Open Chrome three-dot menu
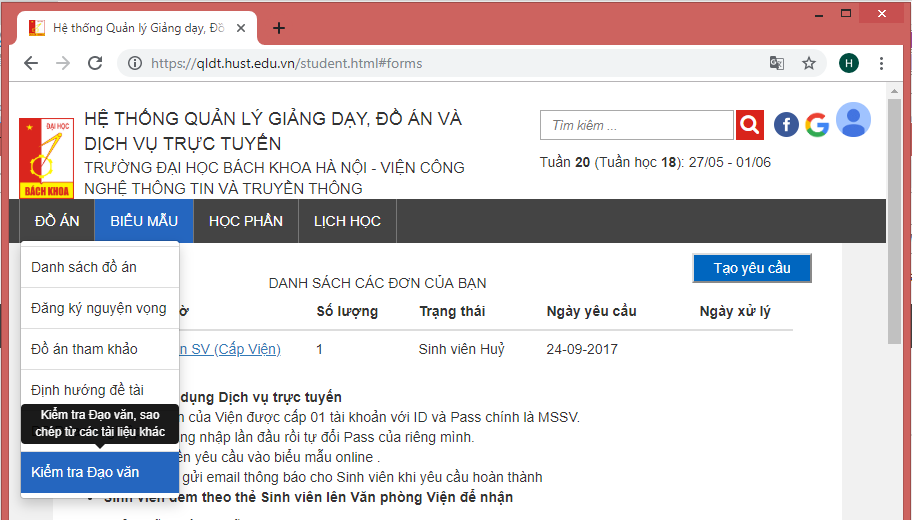Viewport: 912px width, 520px height. pyautogui.click(x=881, y=63)
